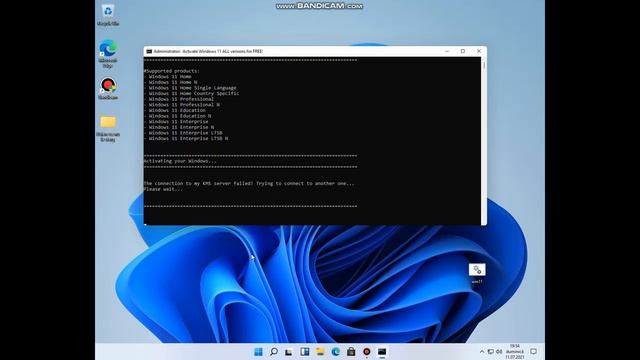
Task: Click the '#Supported products:' heading line
Action: [x=172, y=71]
